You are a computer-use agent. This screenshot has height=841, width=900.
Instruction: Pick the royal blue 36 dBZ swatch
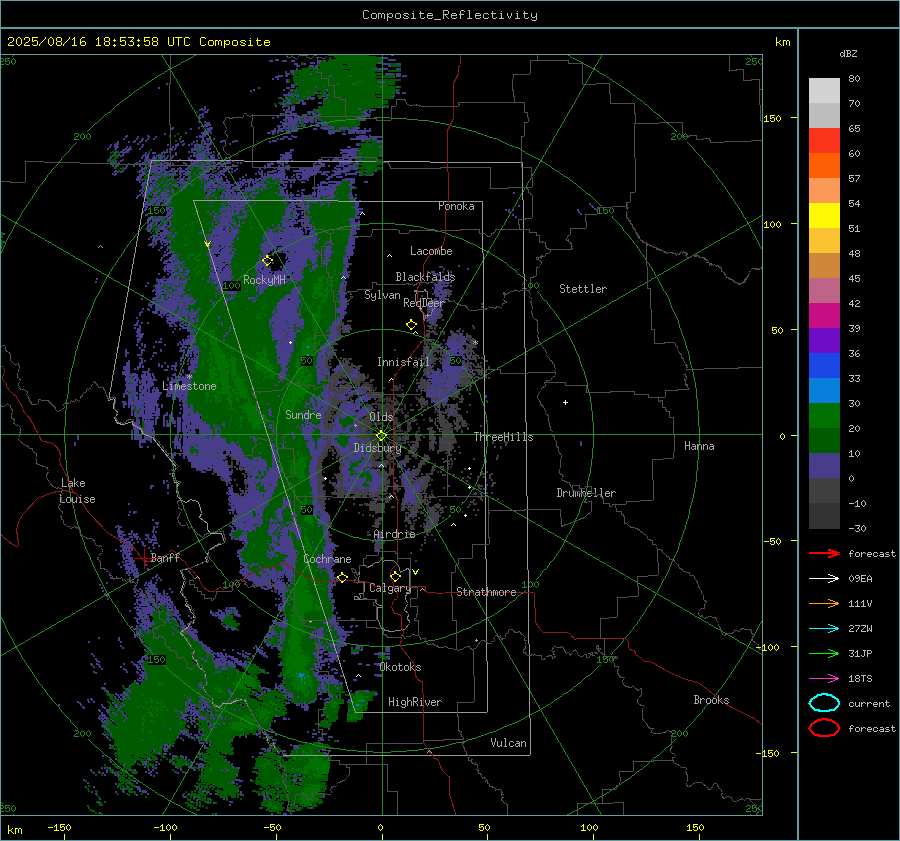(824, 366)
